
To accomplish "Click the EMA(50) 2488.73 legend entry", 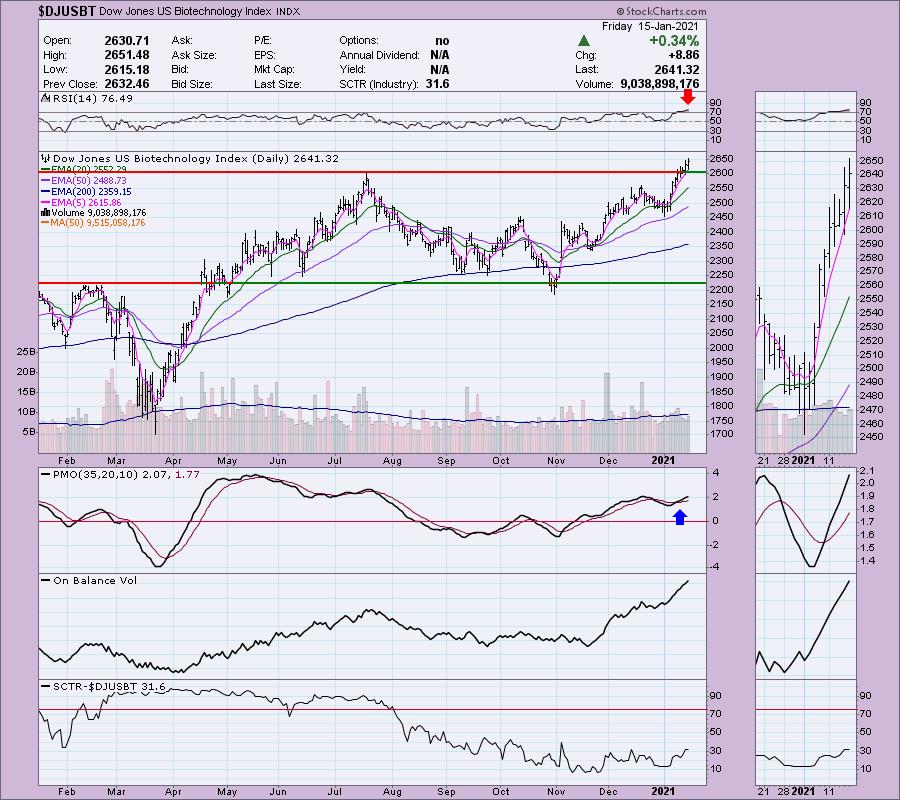I will click(x=89, y=180).
